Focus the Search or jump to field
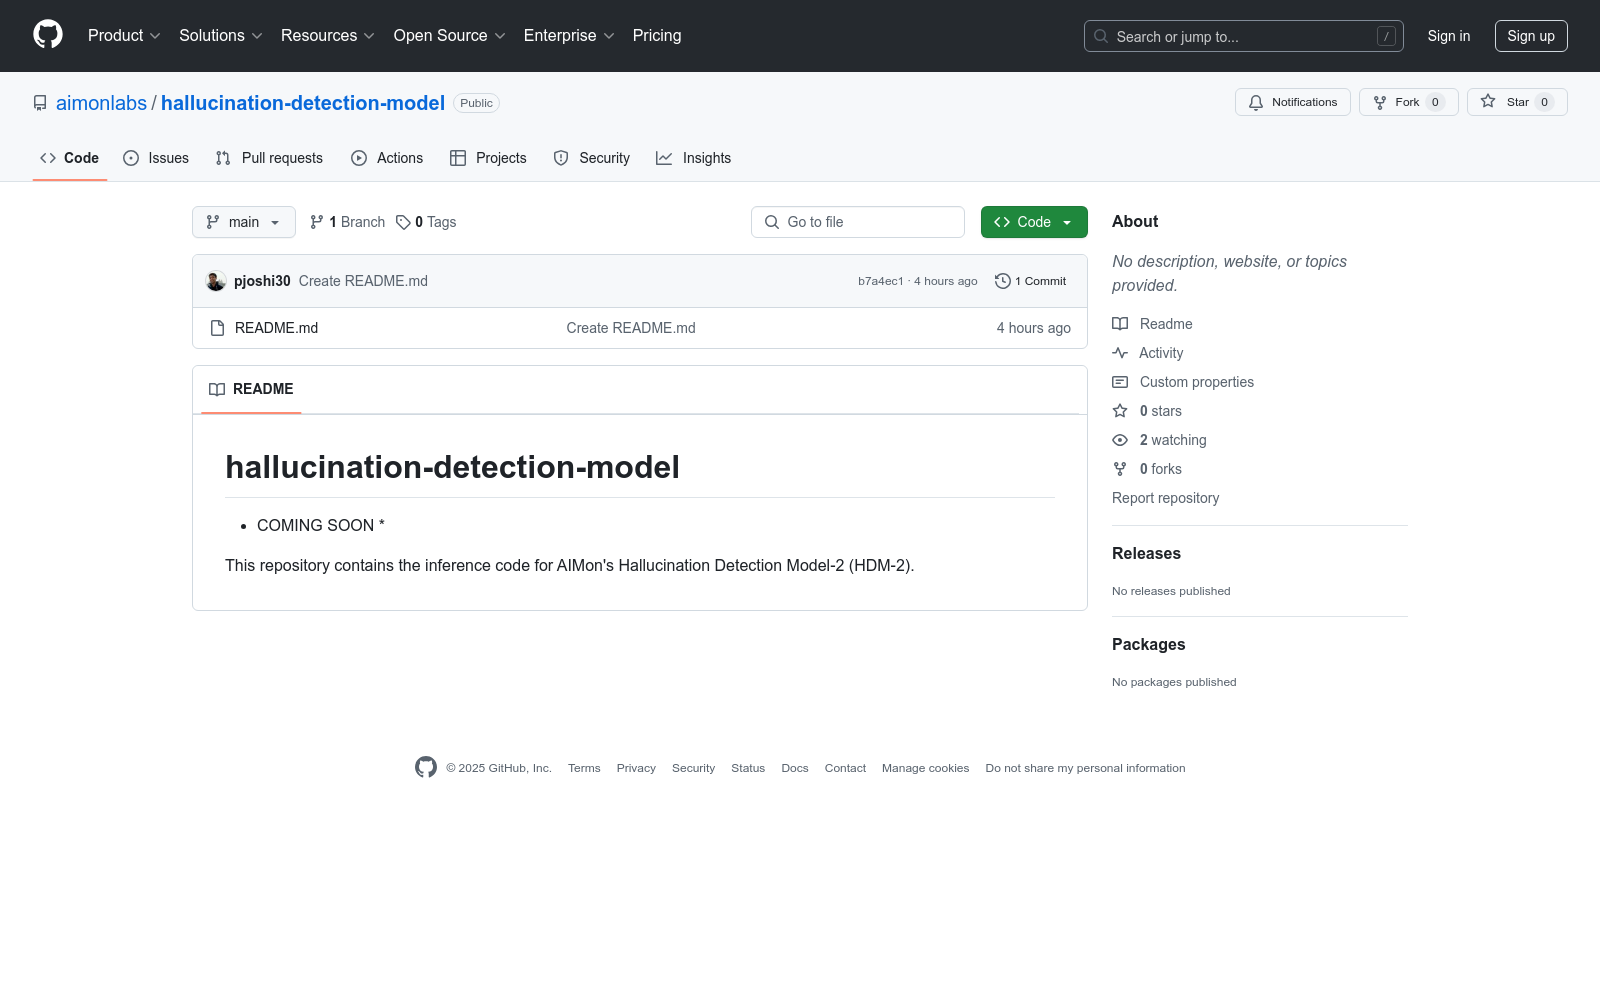 pyautogui.click(x=1243, y=36)
